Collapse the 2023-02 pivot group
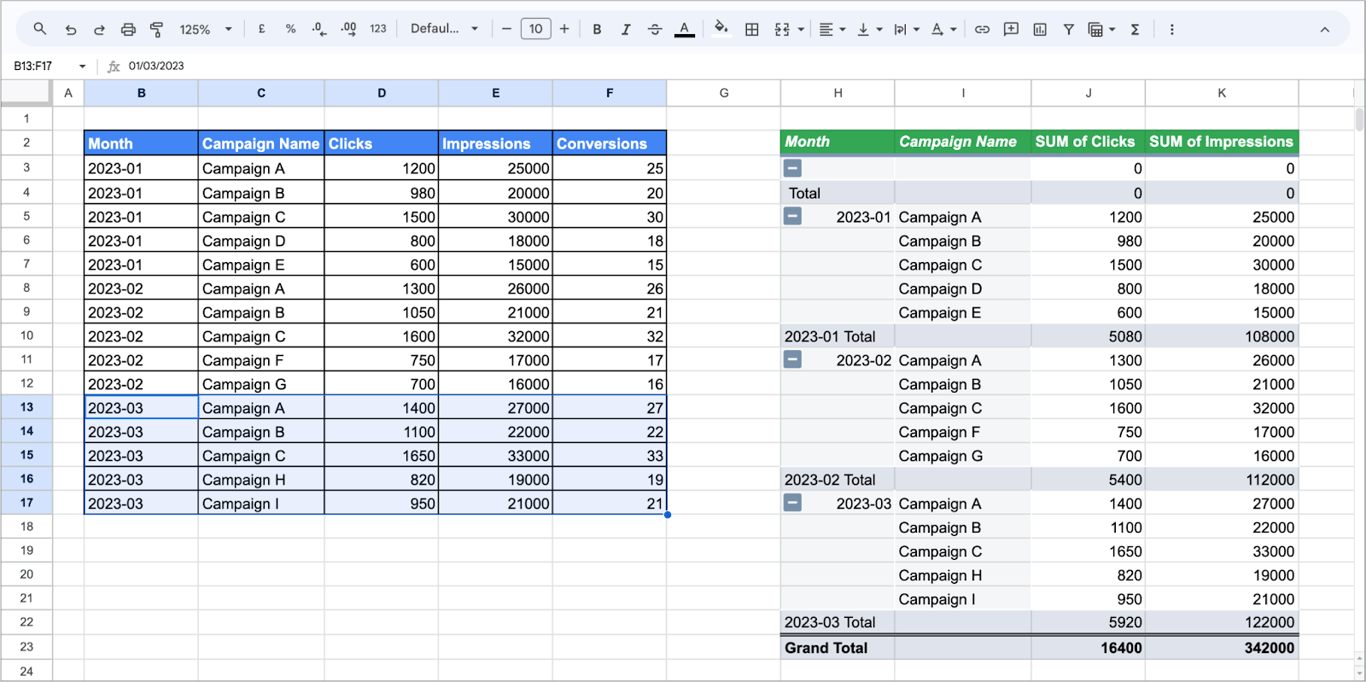The image size is (1366, 682). point(793,360)
